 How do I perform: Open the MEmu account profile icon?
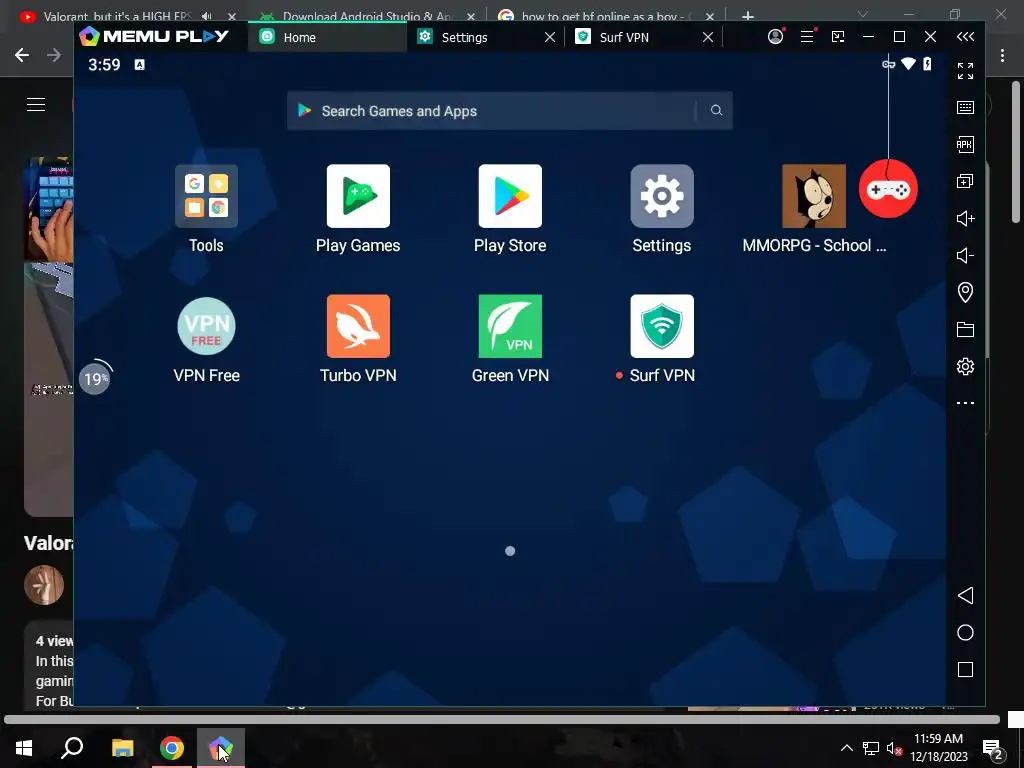776,37
